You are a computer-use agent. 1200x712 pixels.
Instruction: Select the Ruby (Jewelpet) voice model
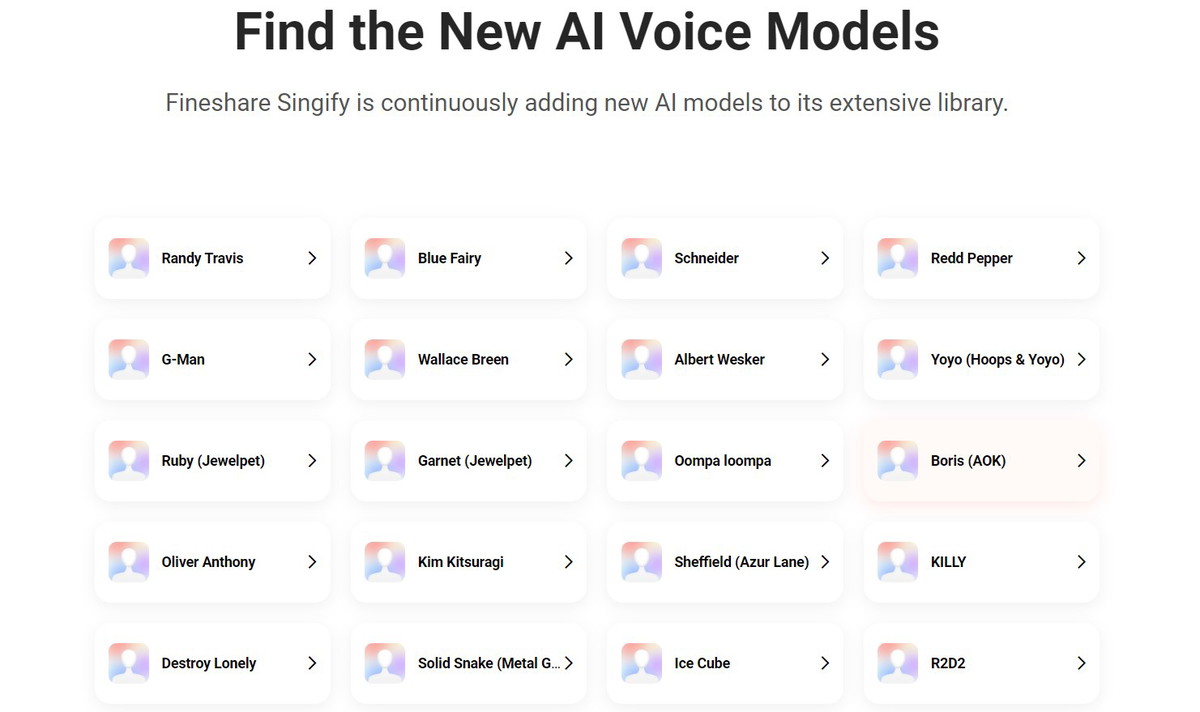[x=213, y=461]
